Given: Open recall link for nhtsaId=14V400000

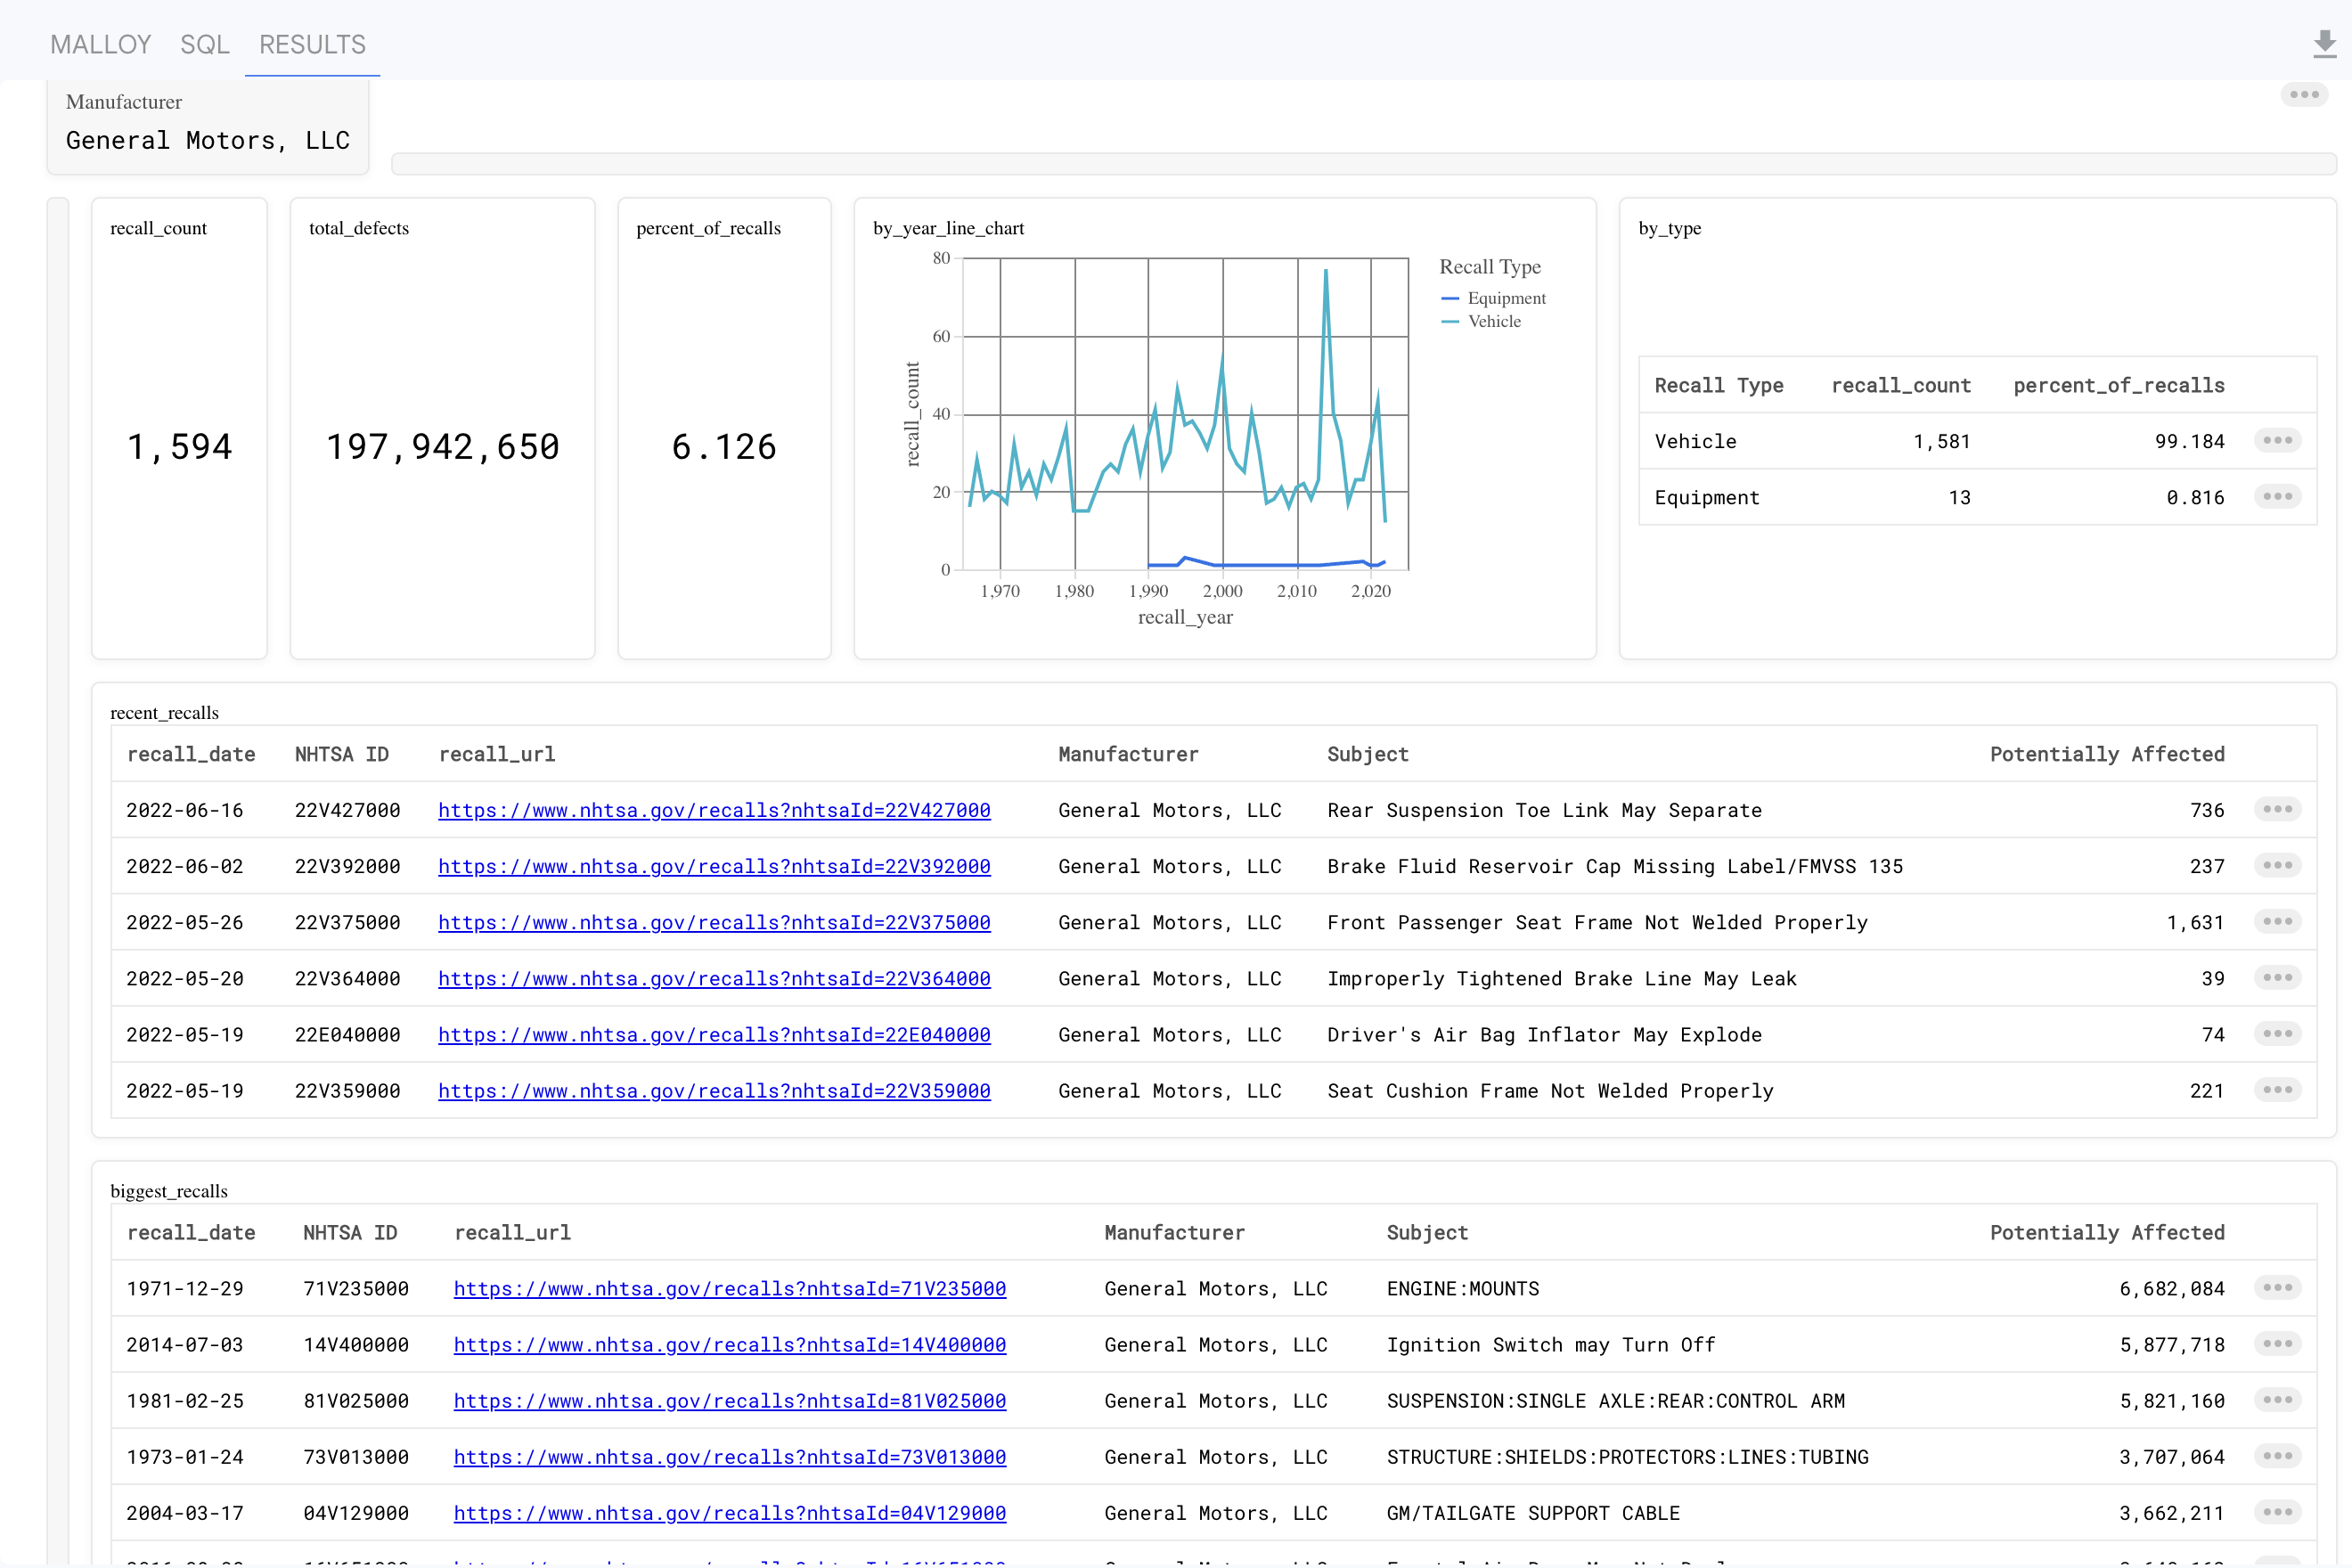Looking at the screenshot, I should [730, 1344].
